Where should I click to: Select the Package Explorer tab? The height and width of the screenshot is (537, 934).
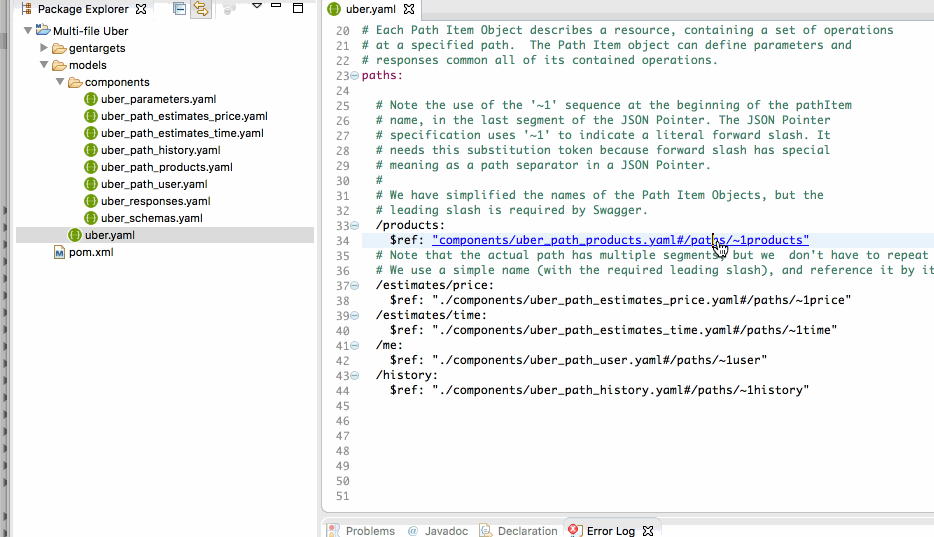[83, 9]
